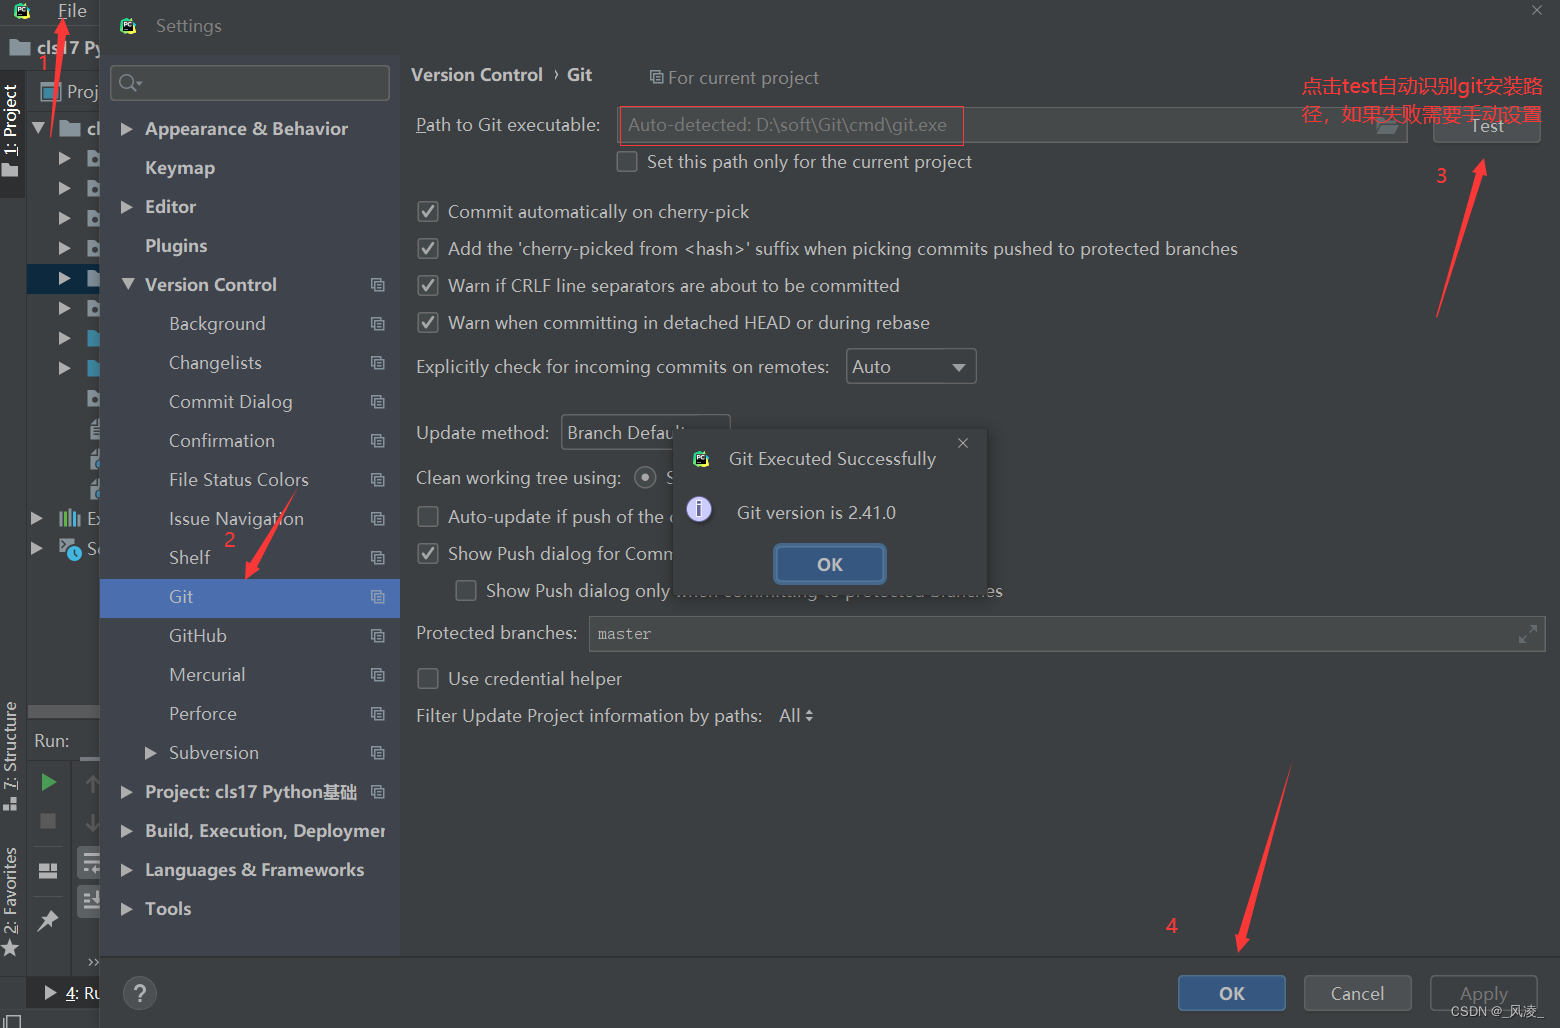
Task: Toggle cherry-picked from hash suffix option
Action: click(x=428, y=249)
